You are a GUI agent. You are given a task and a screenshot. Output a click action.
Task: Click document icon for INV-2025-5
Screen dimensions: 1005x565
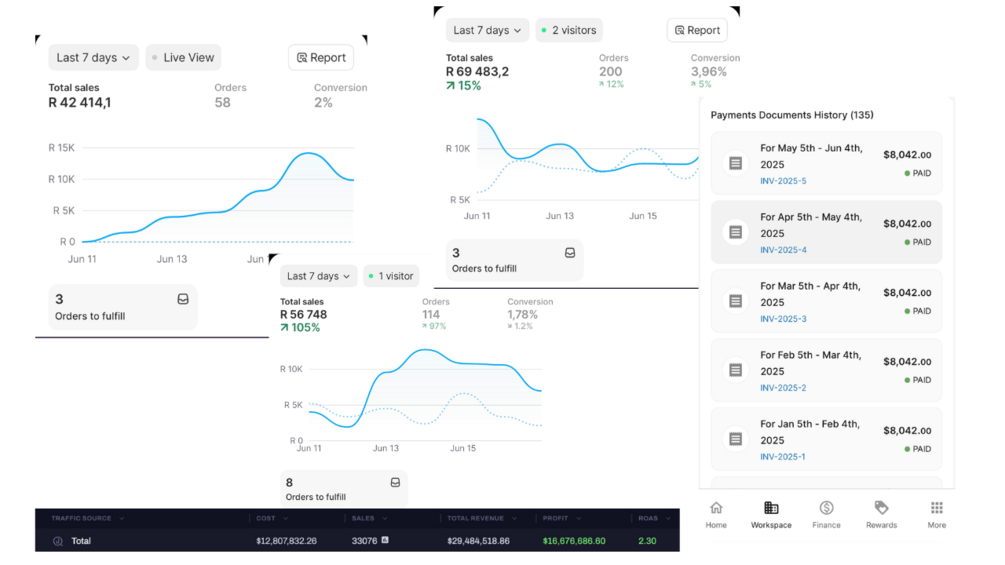(x=736, y=163)
